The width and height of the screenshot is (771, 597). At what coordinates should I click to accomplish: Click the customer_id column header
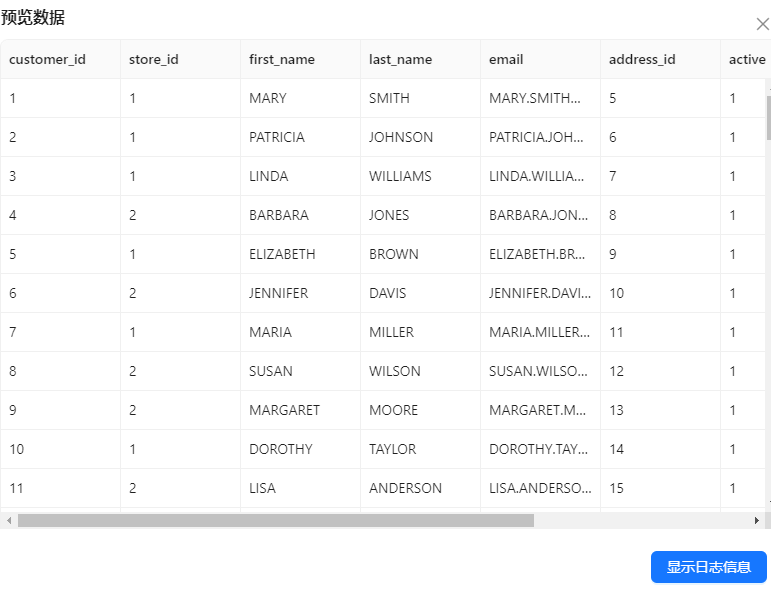(x=47, y=59)
